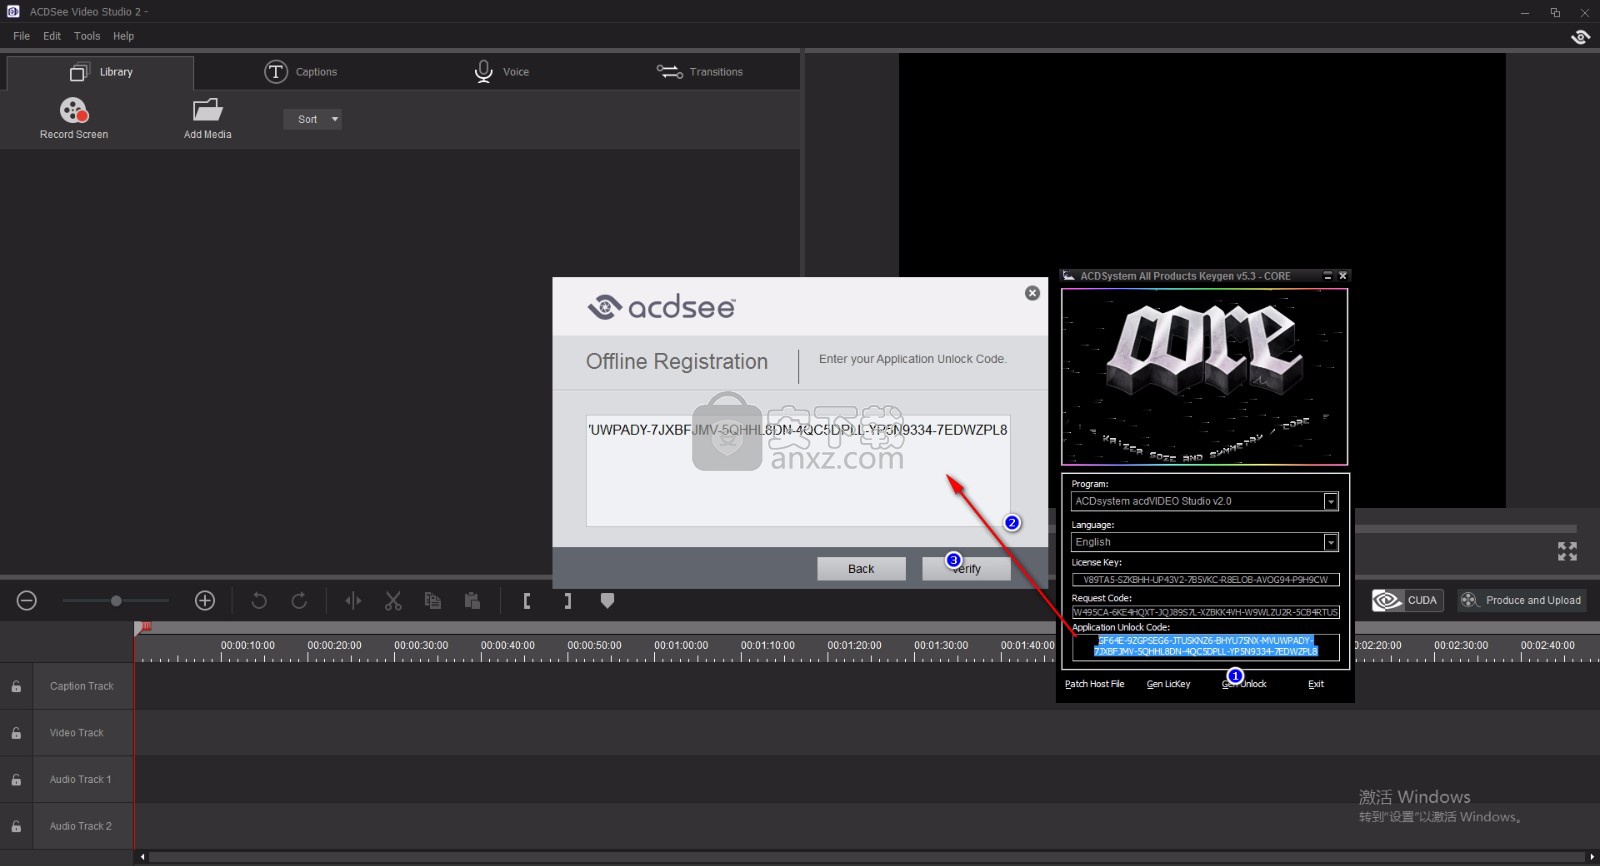Click Patch Host File in Keygen window
The image size is (1600, 866).
coord(1094,684)
